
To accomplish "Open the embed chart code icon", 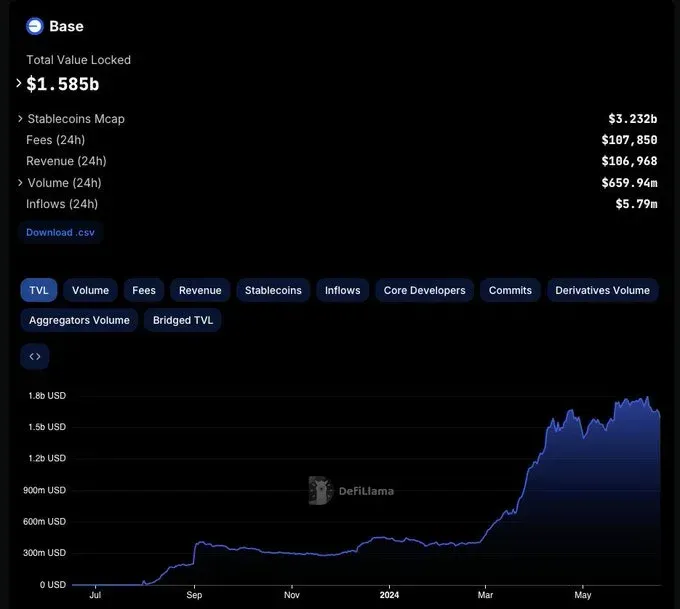I will point(35,357).
